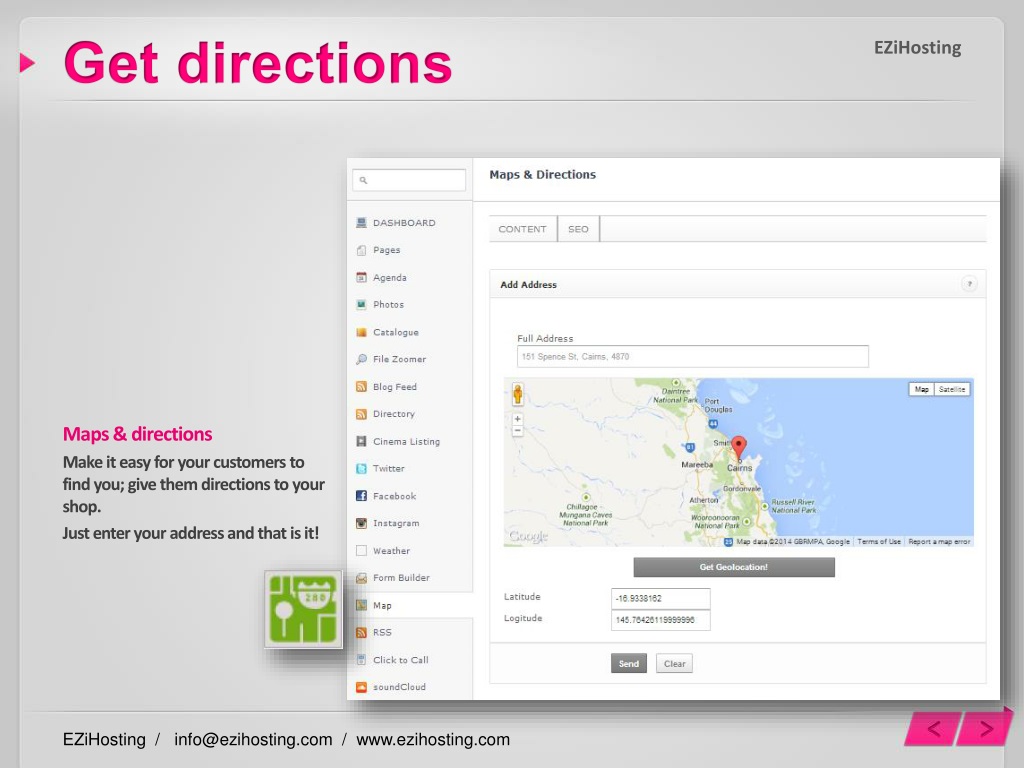Open Dashboard from sidebar menu
The image size is (1024, 768).
[x=404, y=223]
